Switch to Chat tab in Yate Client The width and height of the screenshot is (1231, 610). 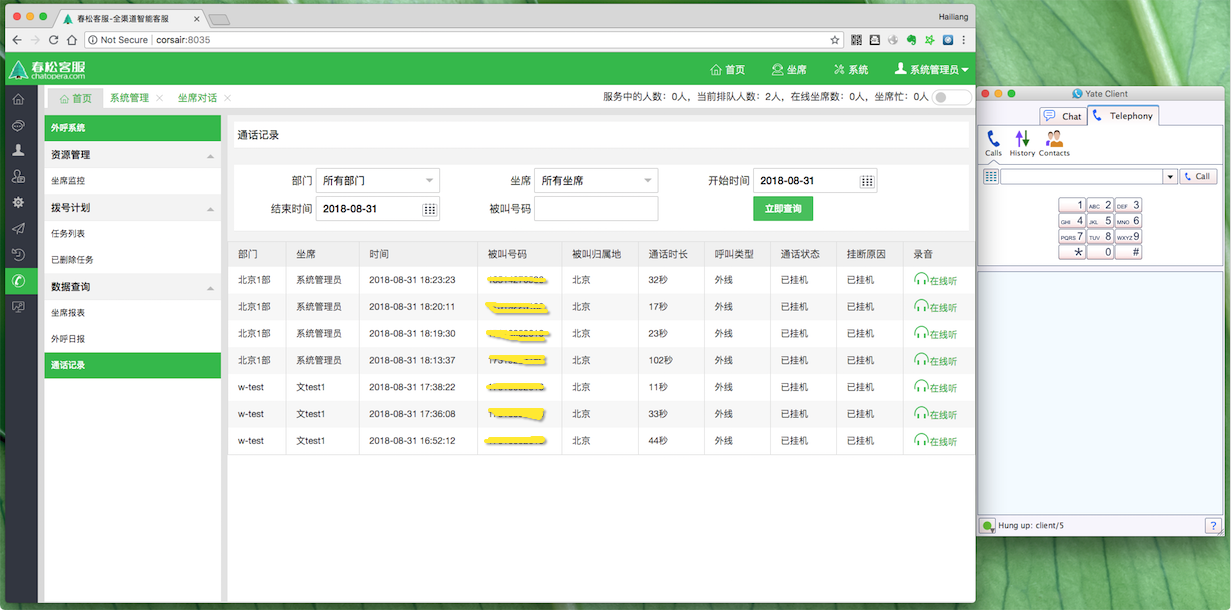tap(1063, 116)
